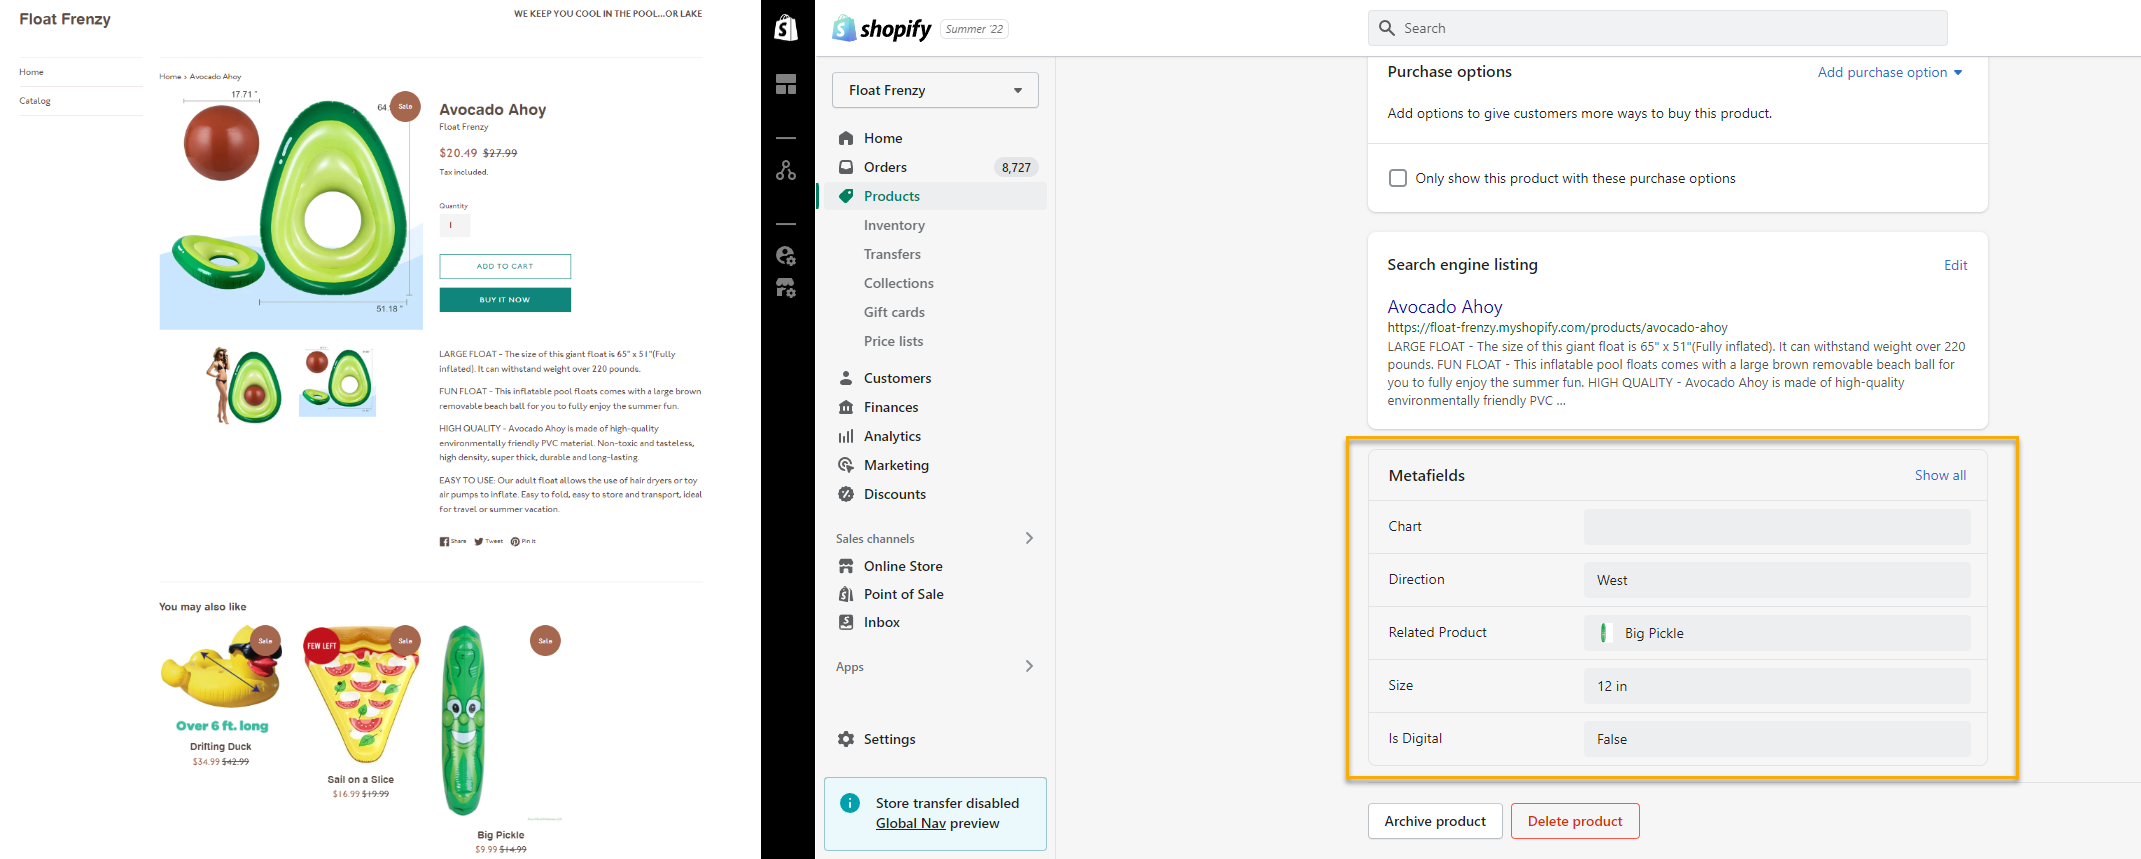Go to Collections in the sidebar

[898, 283]
